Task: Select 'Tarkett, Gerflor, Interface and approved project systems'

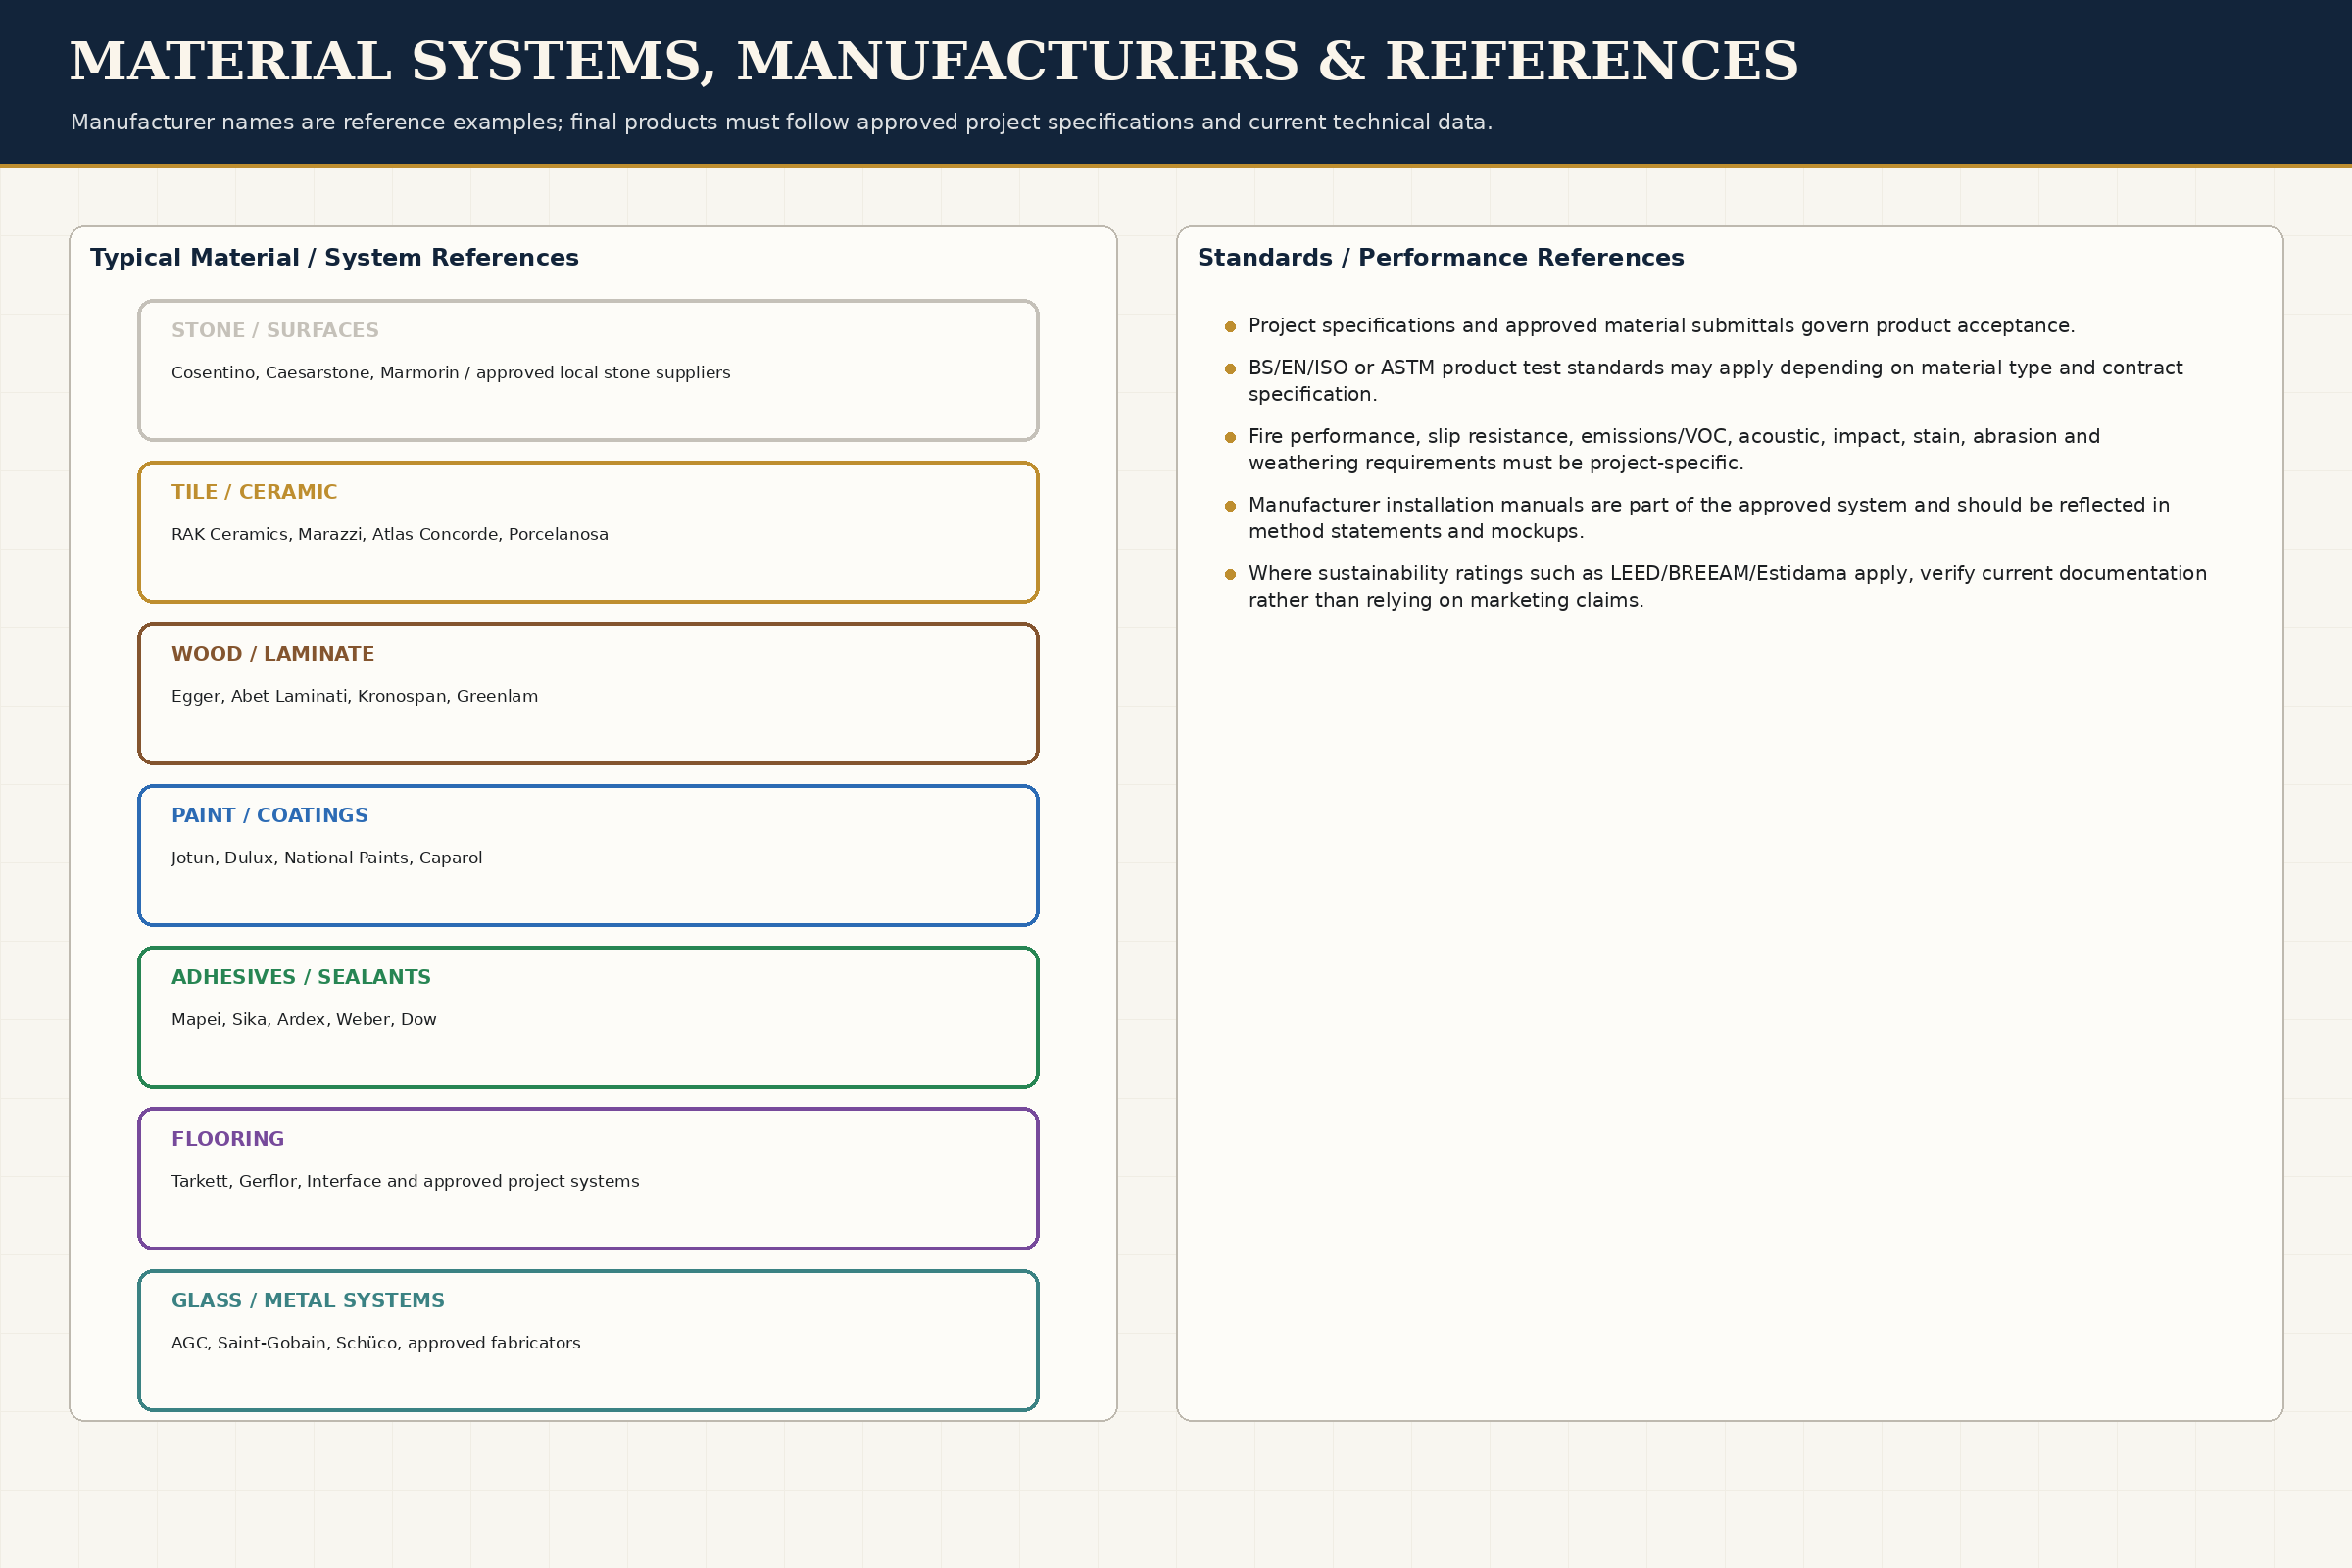Action: click(405, 1182)
